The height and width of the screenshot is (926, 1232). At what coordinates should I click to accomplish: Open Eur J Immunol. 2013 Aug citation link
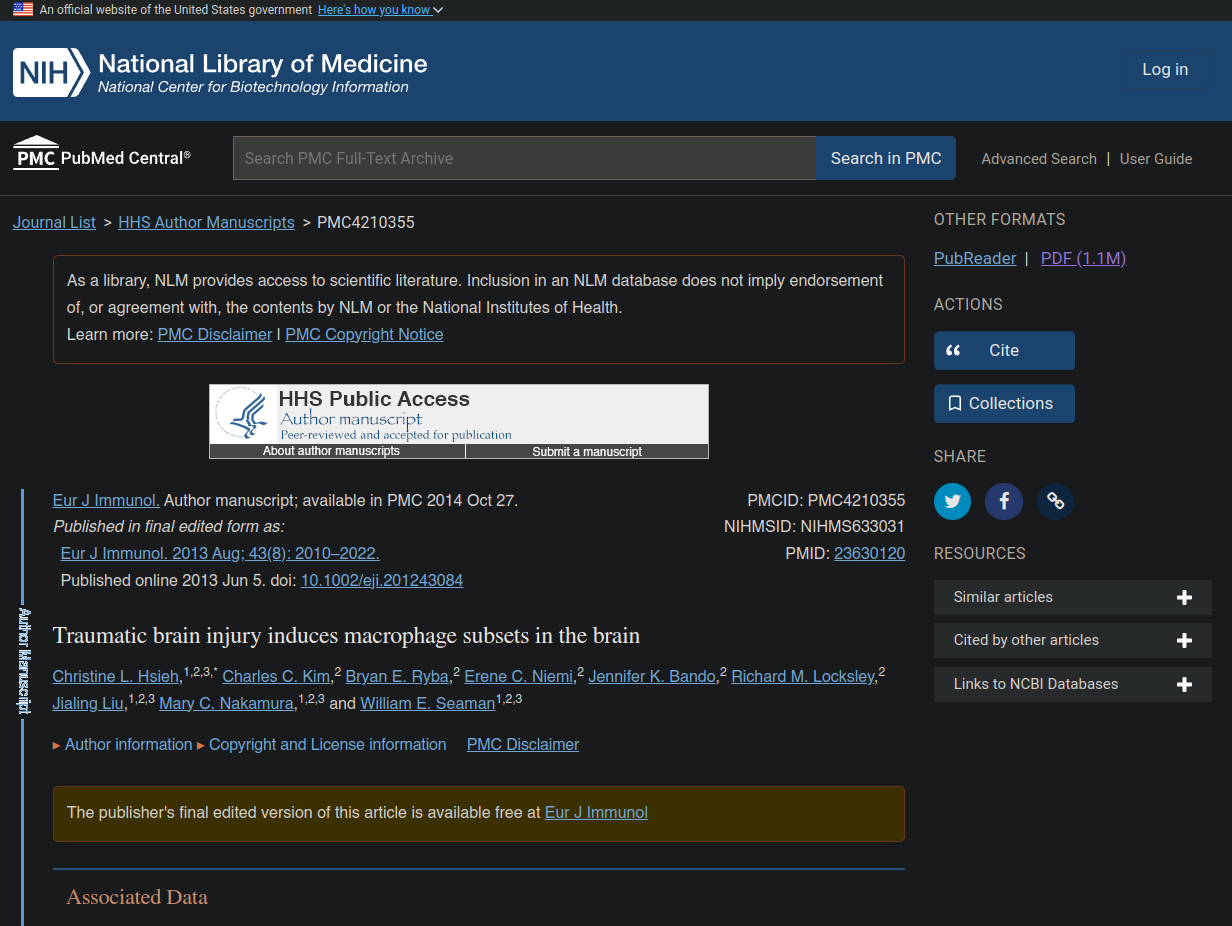[x=220, y=553]
